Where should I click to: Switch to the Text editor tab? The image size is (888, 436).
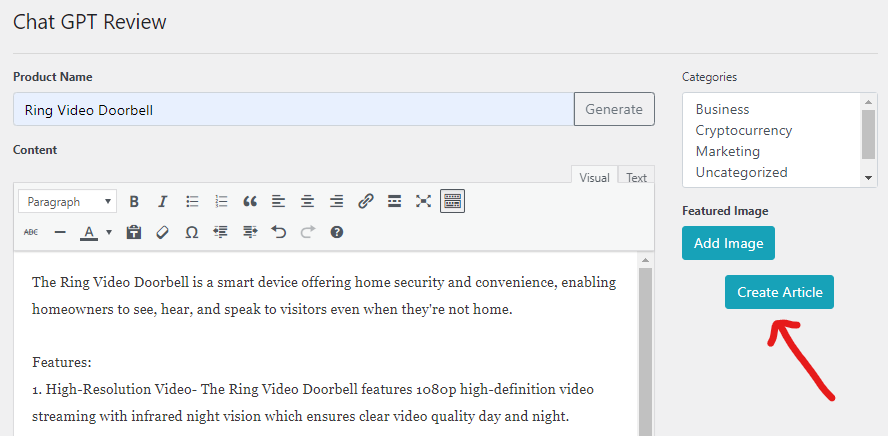[x=636, y=178]
